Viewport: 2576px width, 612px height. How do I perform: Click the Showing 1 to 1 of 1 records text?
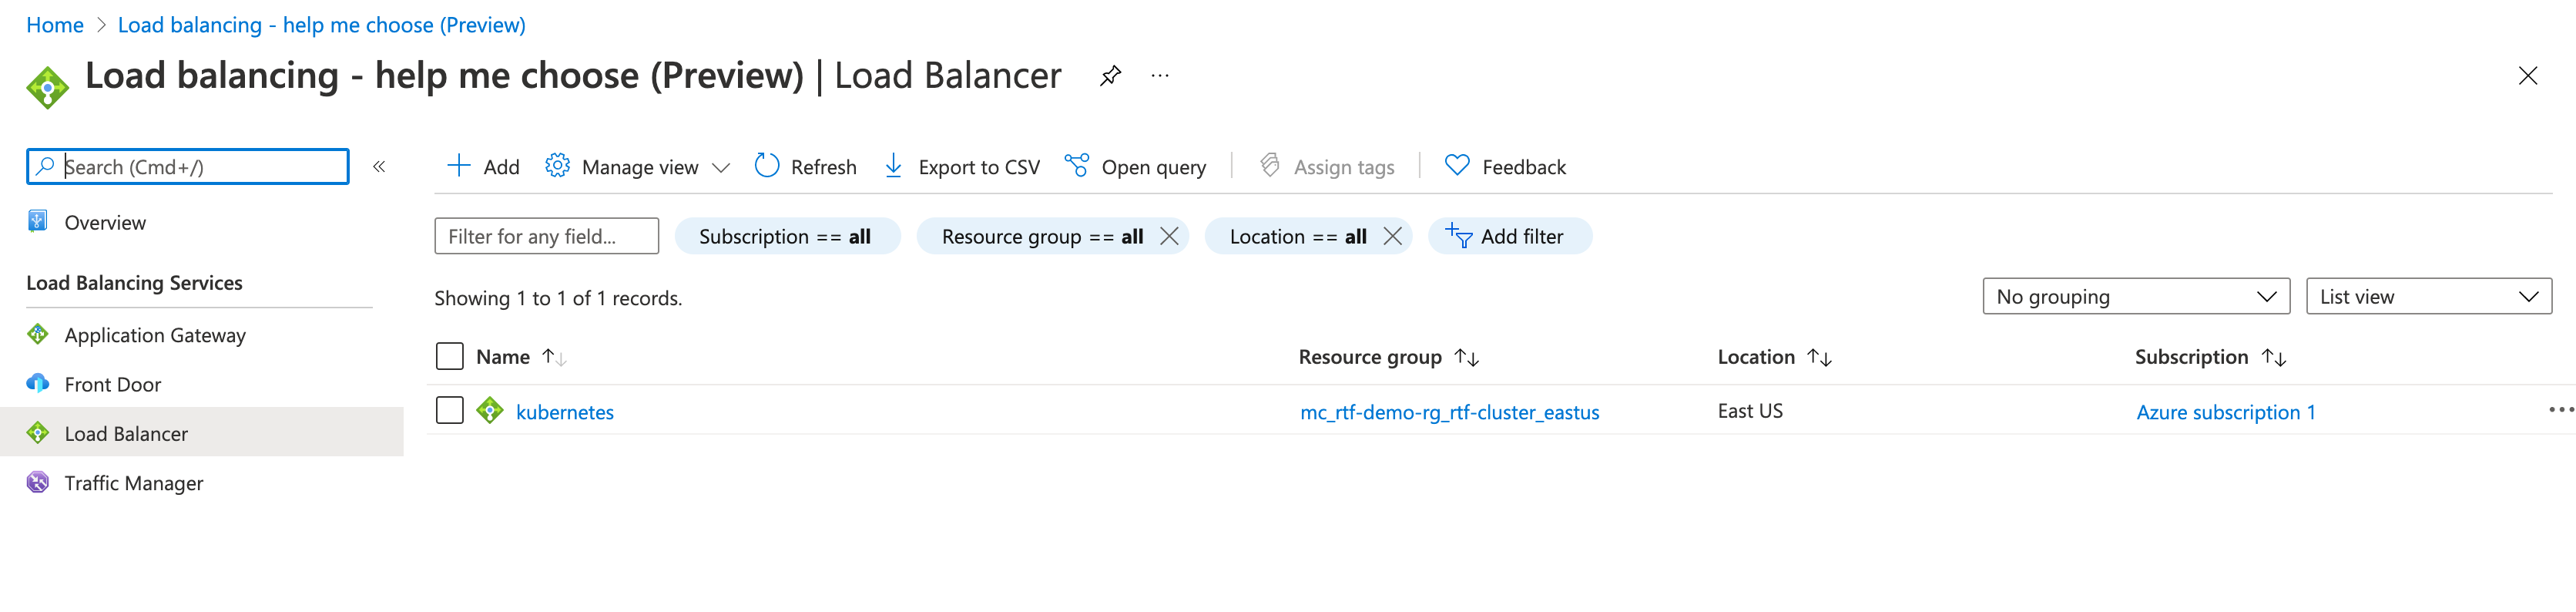[558, 298]
